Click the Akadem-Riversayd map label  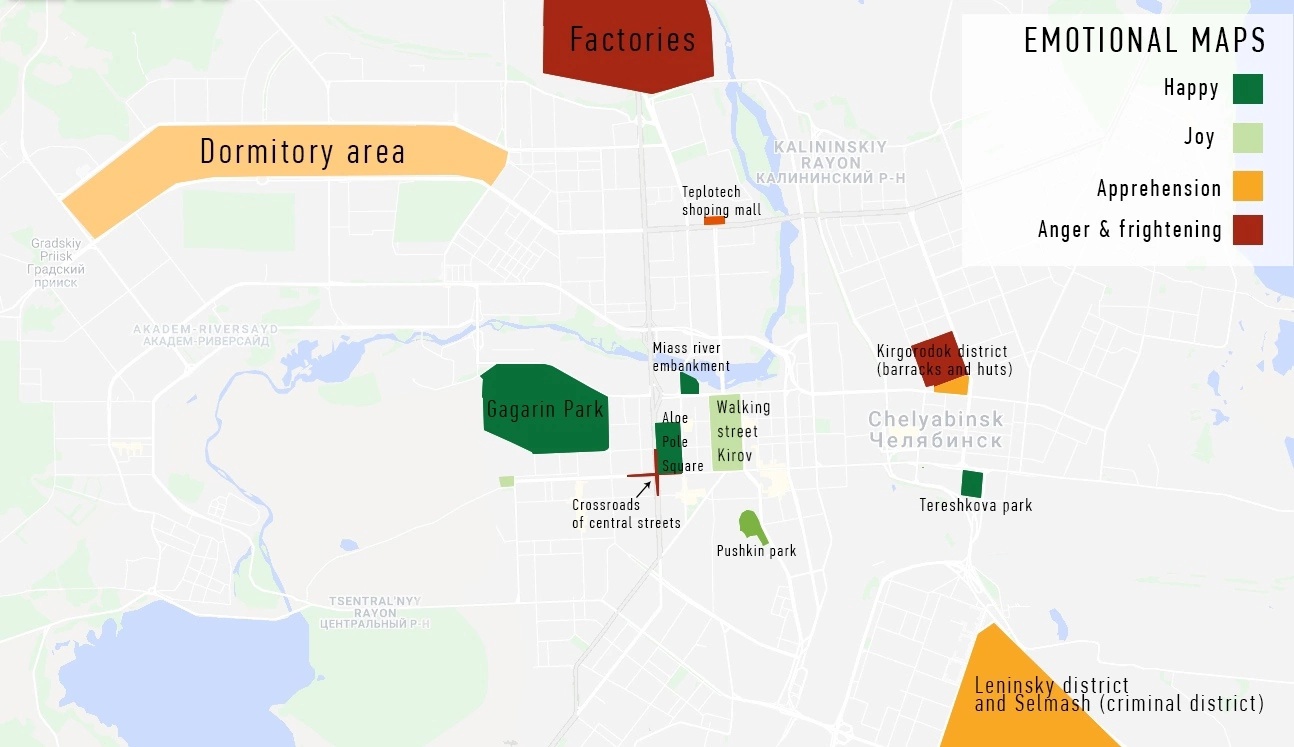coord(206,334)
